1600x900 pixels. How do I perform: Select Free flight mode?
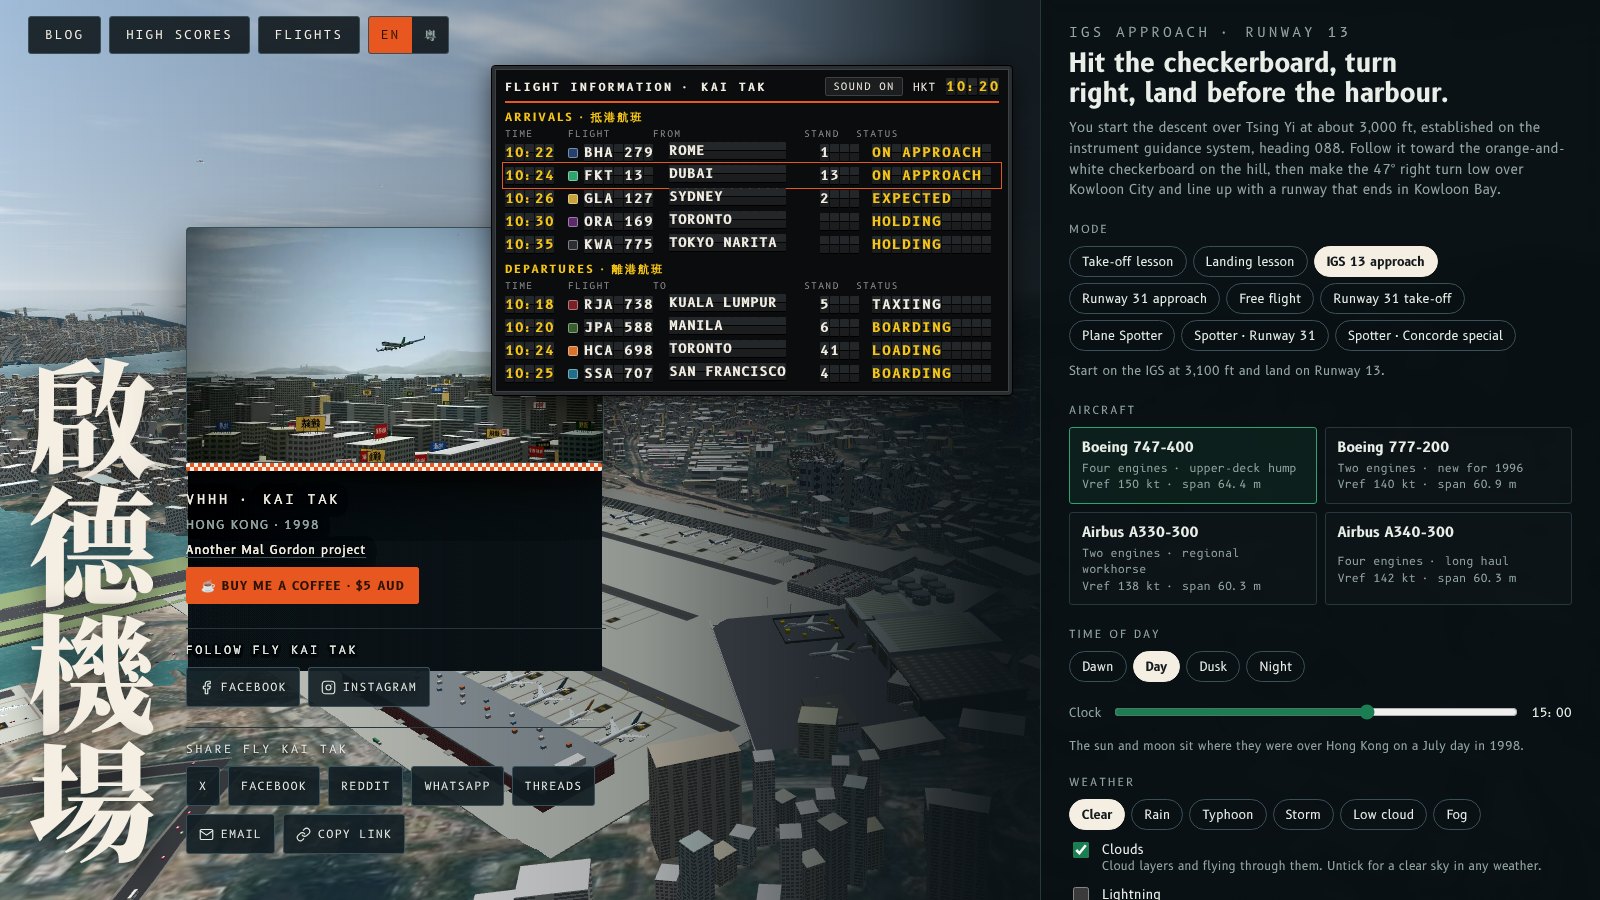tap(1270, 299)
